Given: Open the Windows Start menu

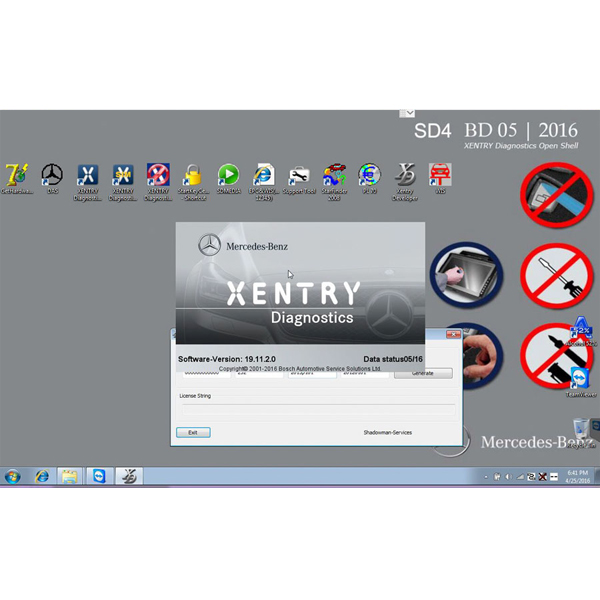Looking at the screenshot, I should (x=13, y=476).
